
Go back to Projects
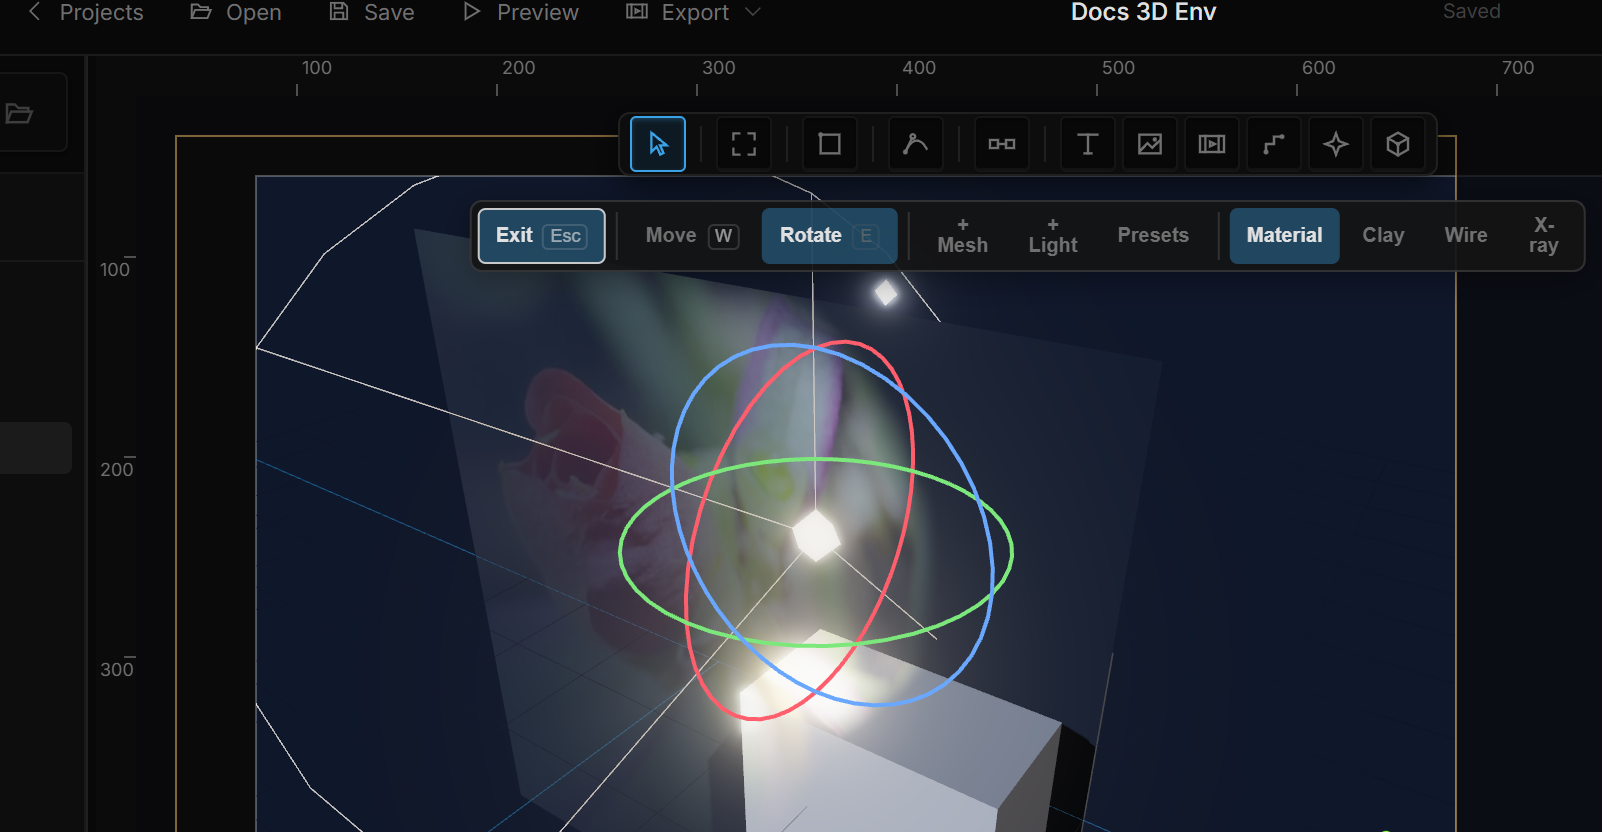click(86, 12)
